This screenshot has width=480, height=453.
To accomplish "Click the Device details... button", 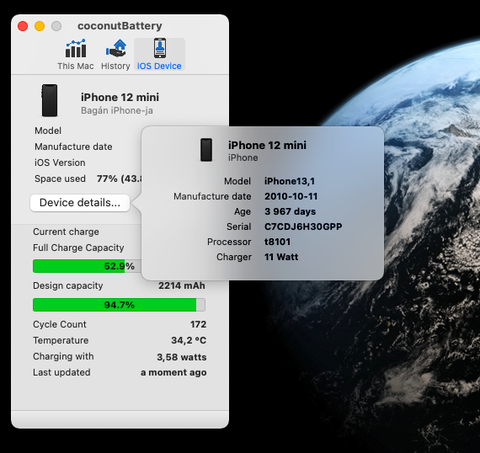I will click(x=80, y=203).
